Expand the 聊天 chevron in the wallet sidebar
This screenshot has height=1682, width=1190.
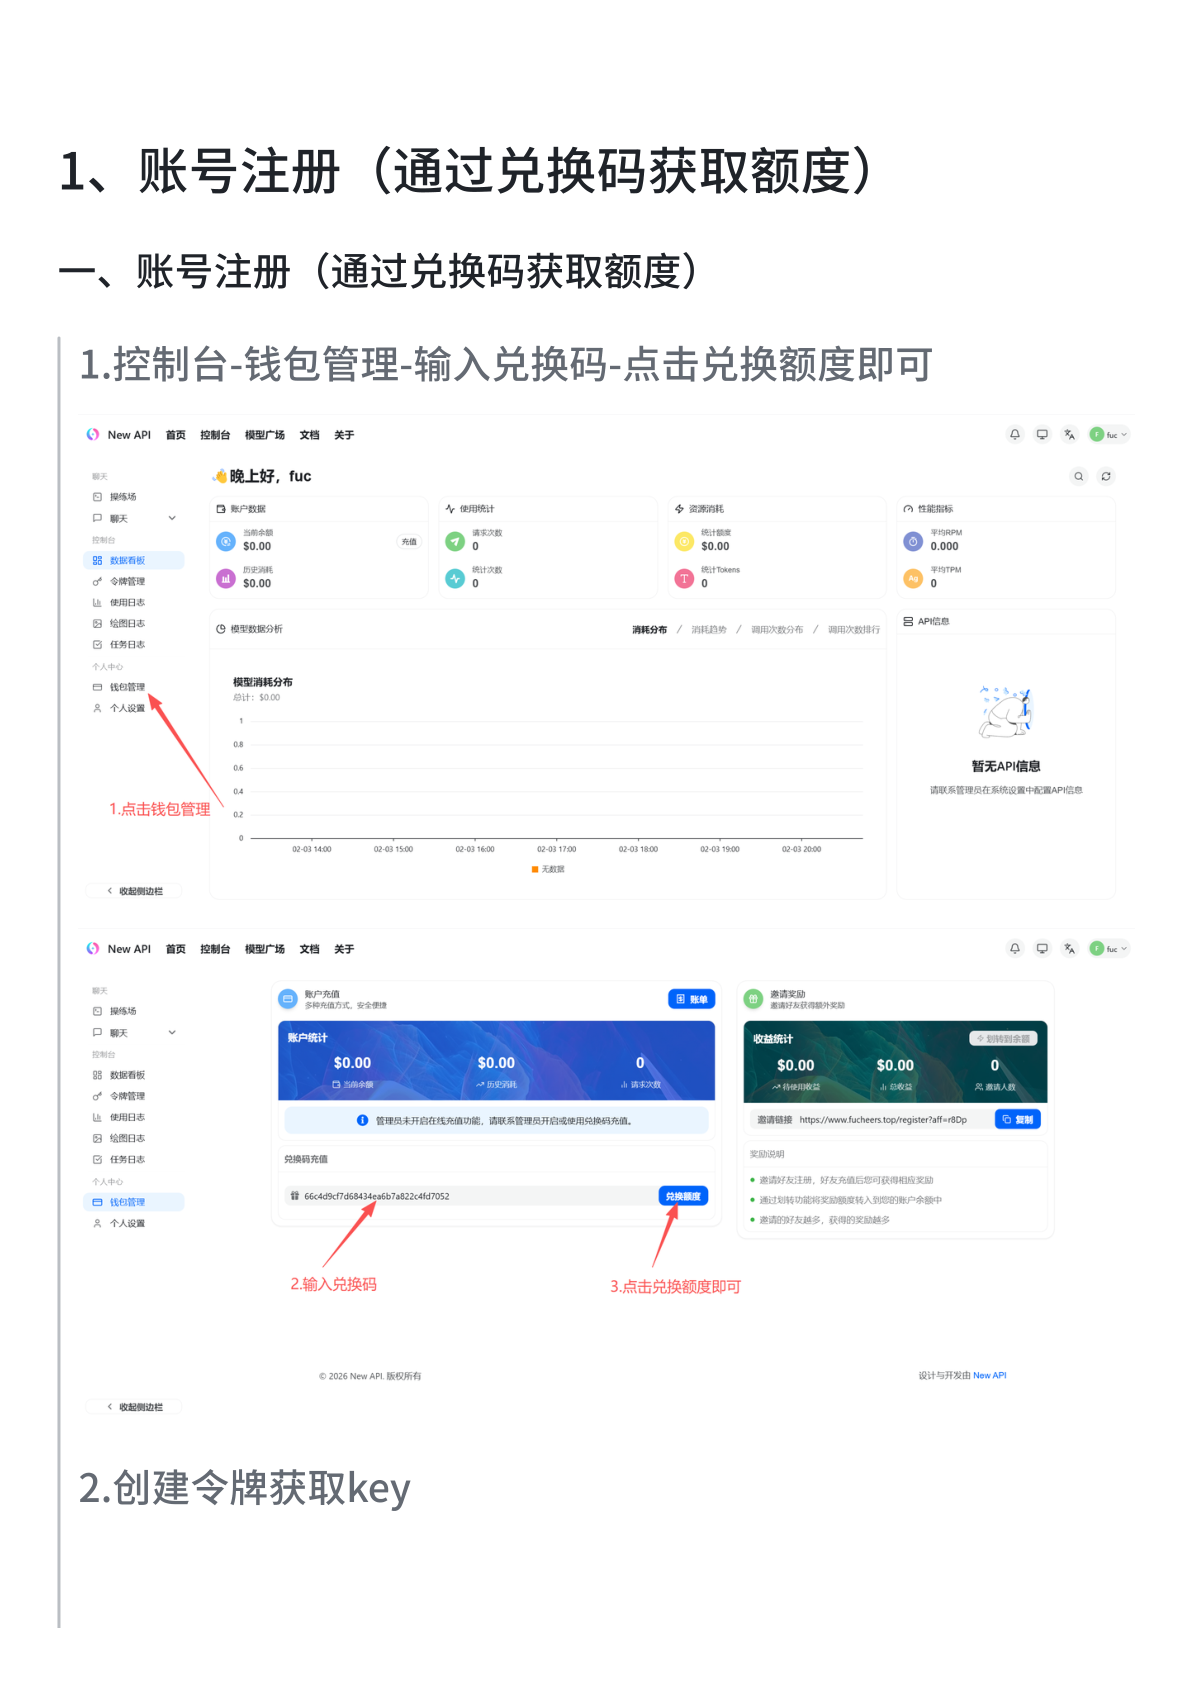pos(172,1032)
